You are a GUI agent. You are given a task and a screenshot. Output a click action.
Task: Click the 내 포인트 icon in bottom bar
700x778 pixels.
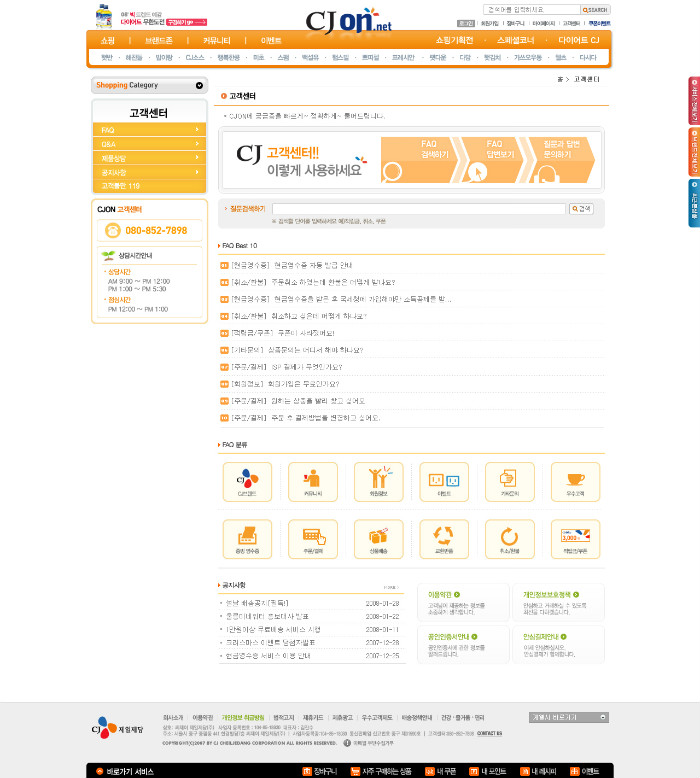(474, 771)
